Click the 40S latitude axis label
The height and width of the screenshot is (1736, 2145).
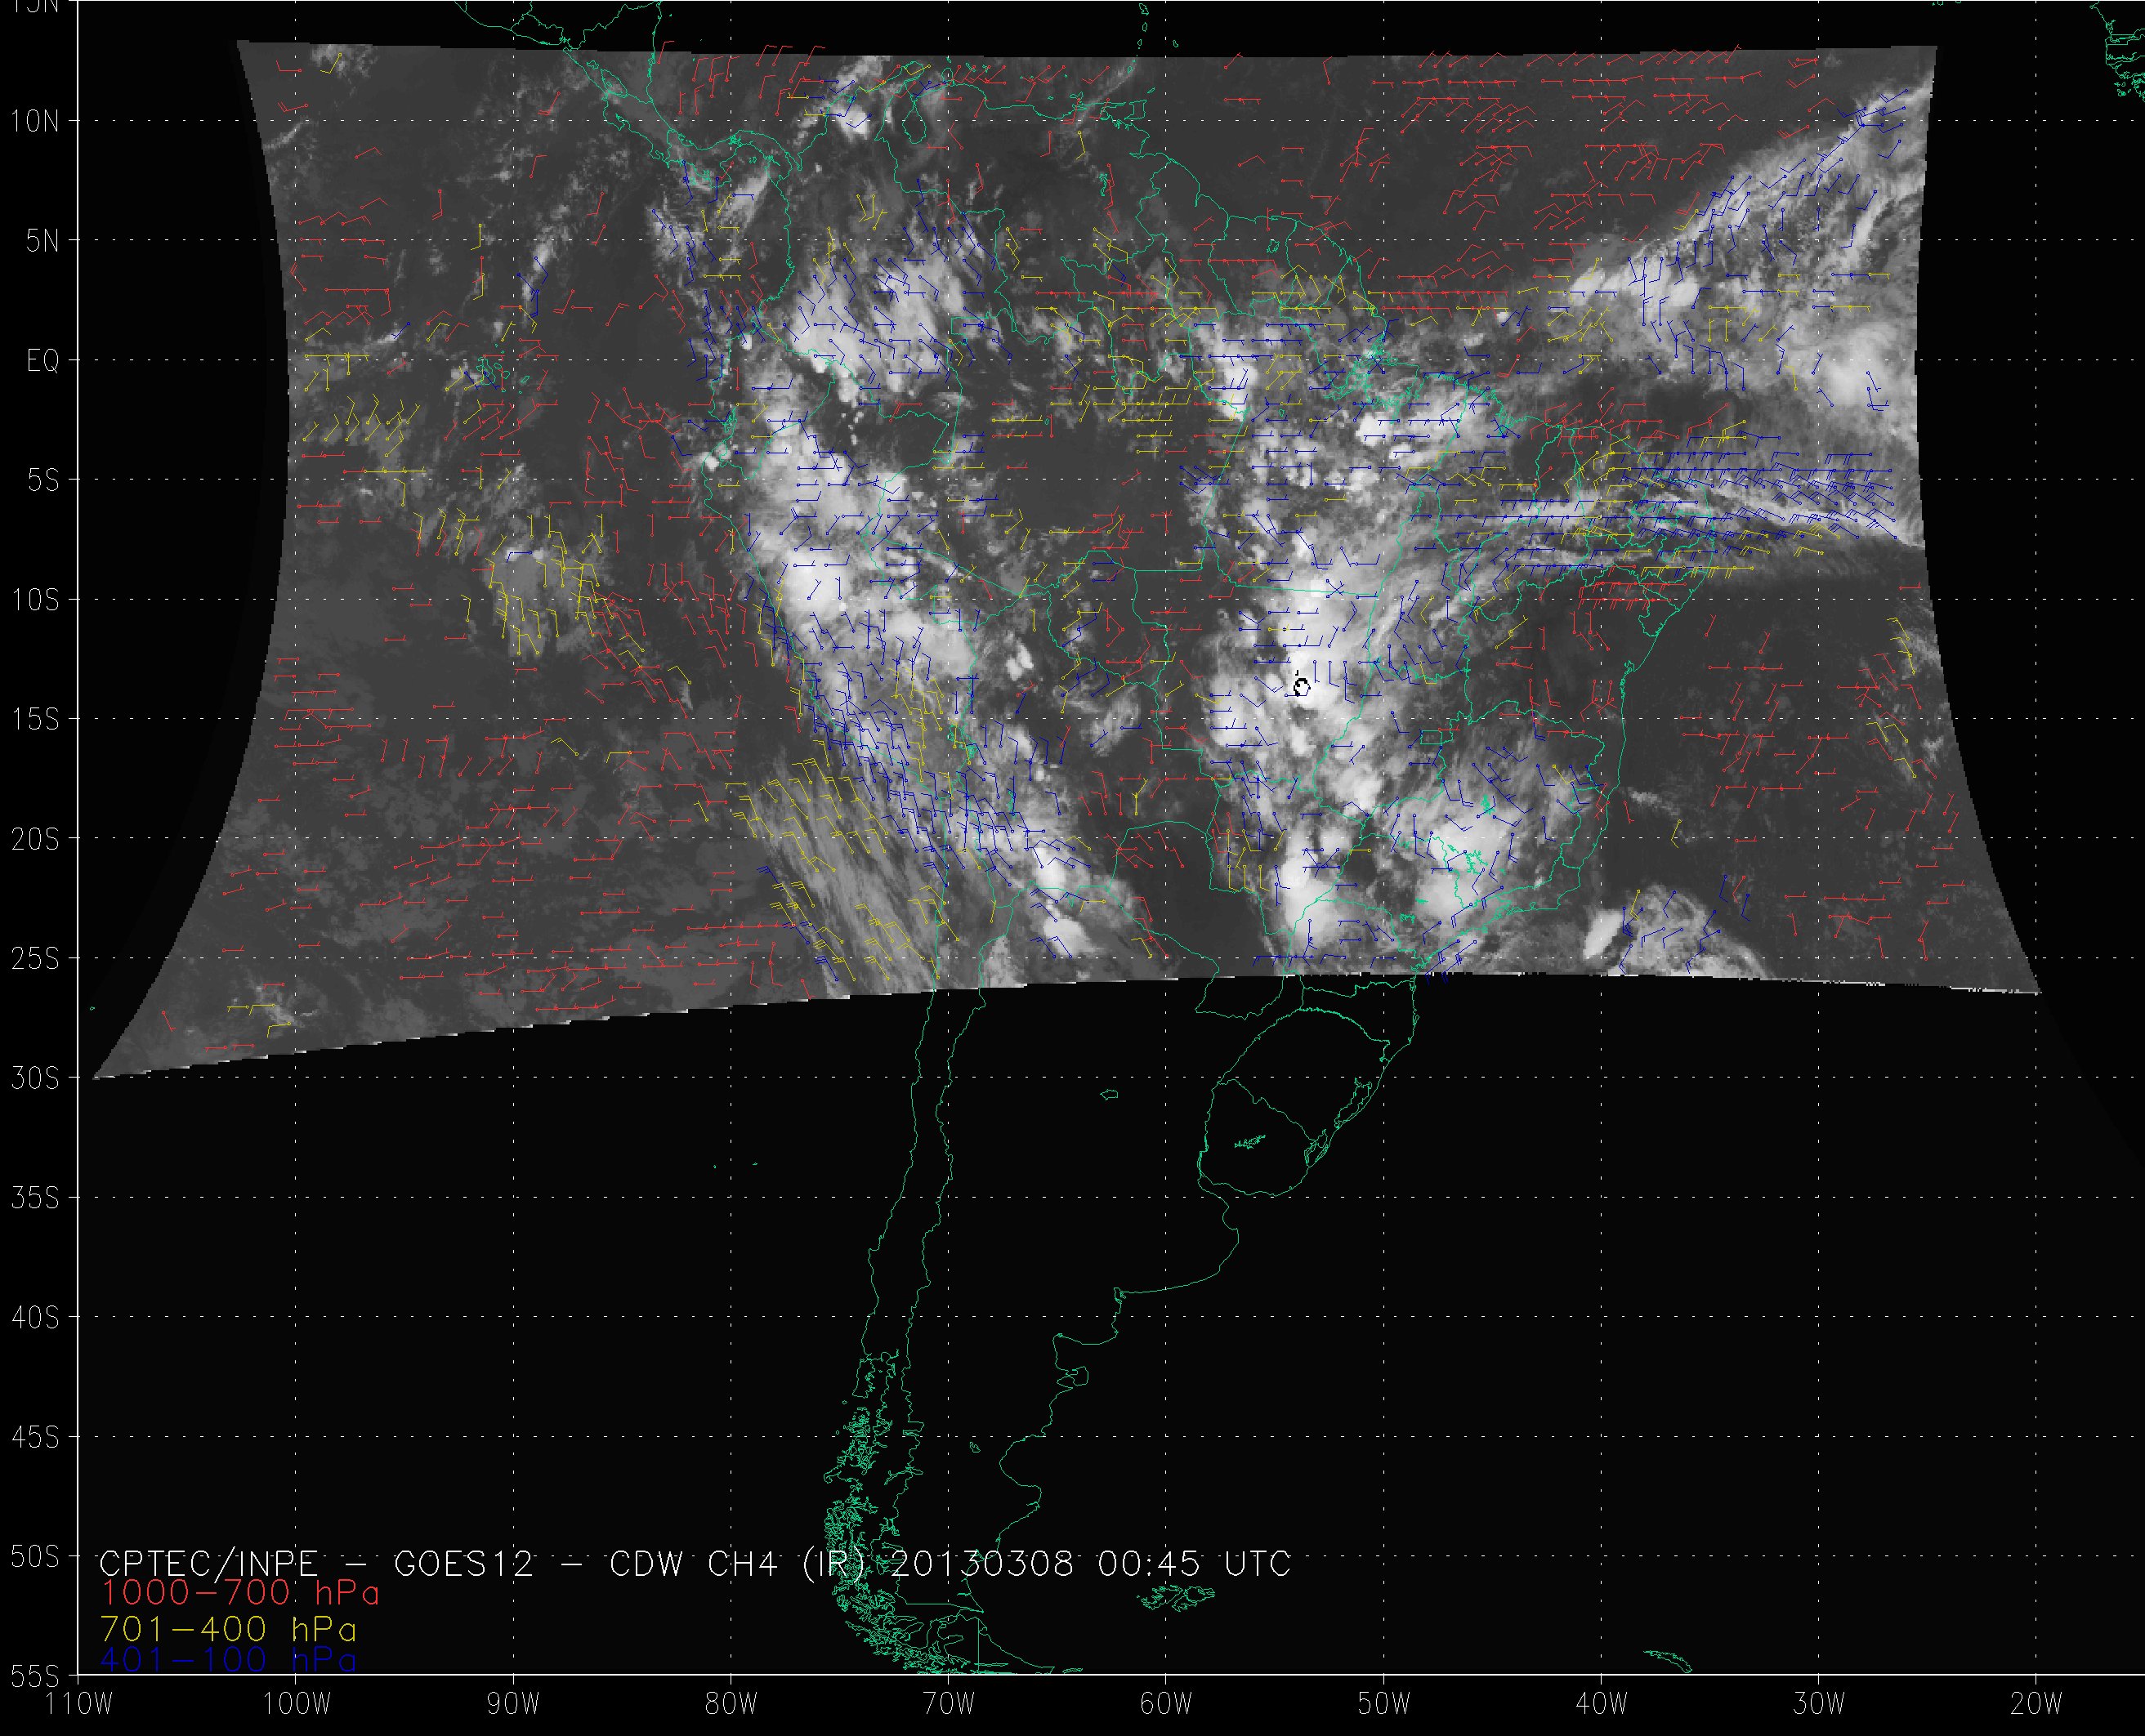coord(35,1318)
